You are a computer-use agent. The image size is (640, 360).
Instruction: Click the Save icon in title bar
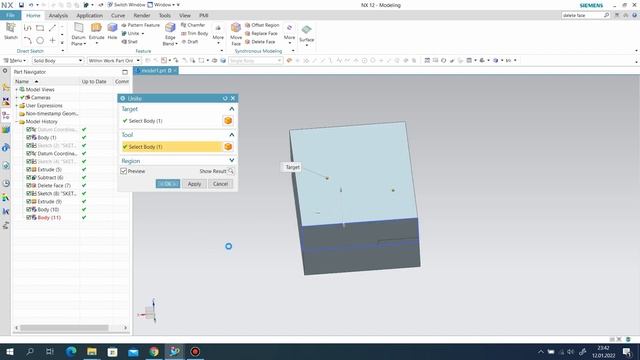[21, 5]
